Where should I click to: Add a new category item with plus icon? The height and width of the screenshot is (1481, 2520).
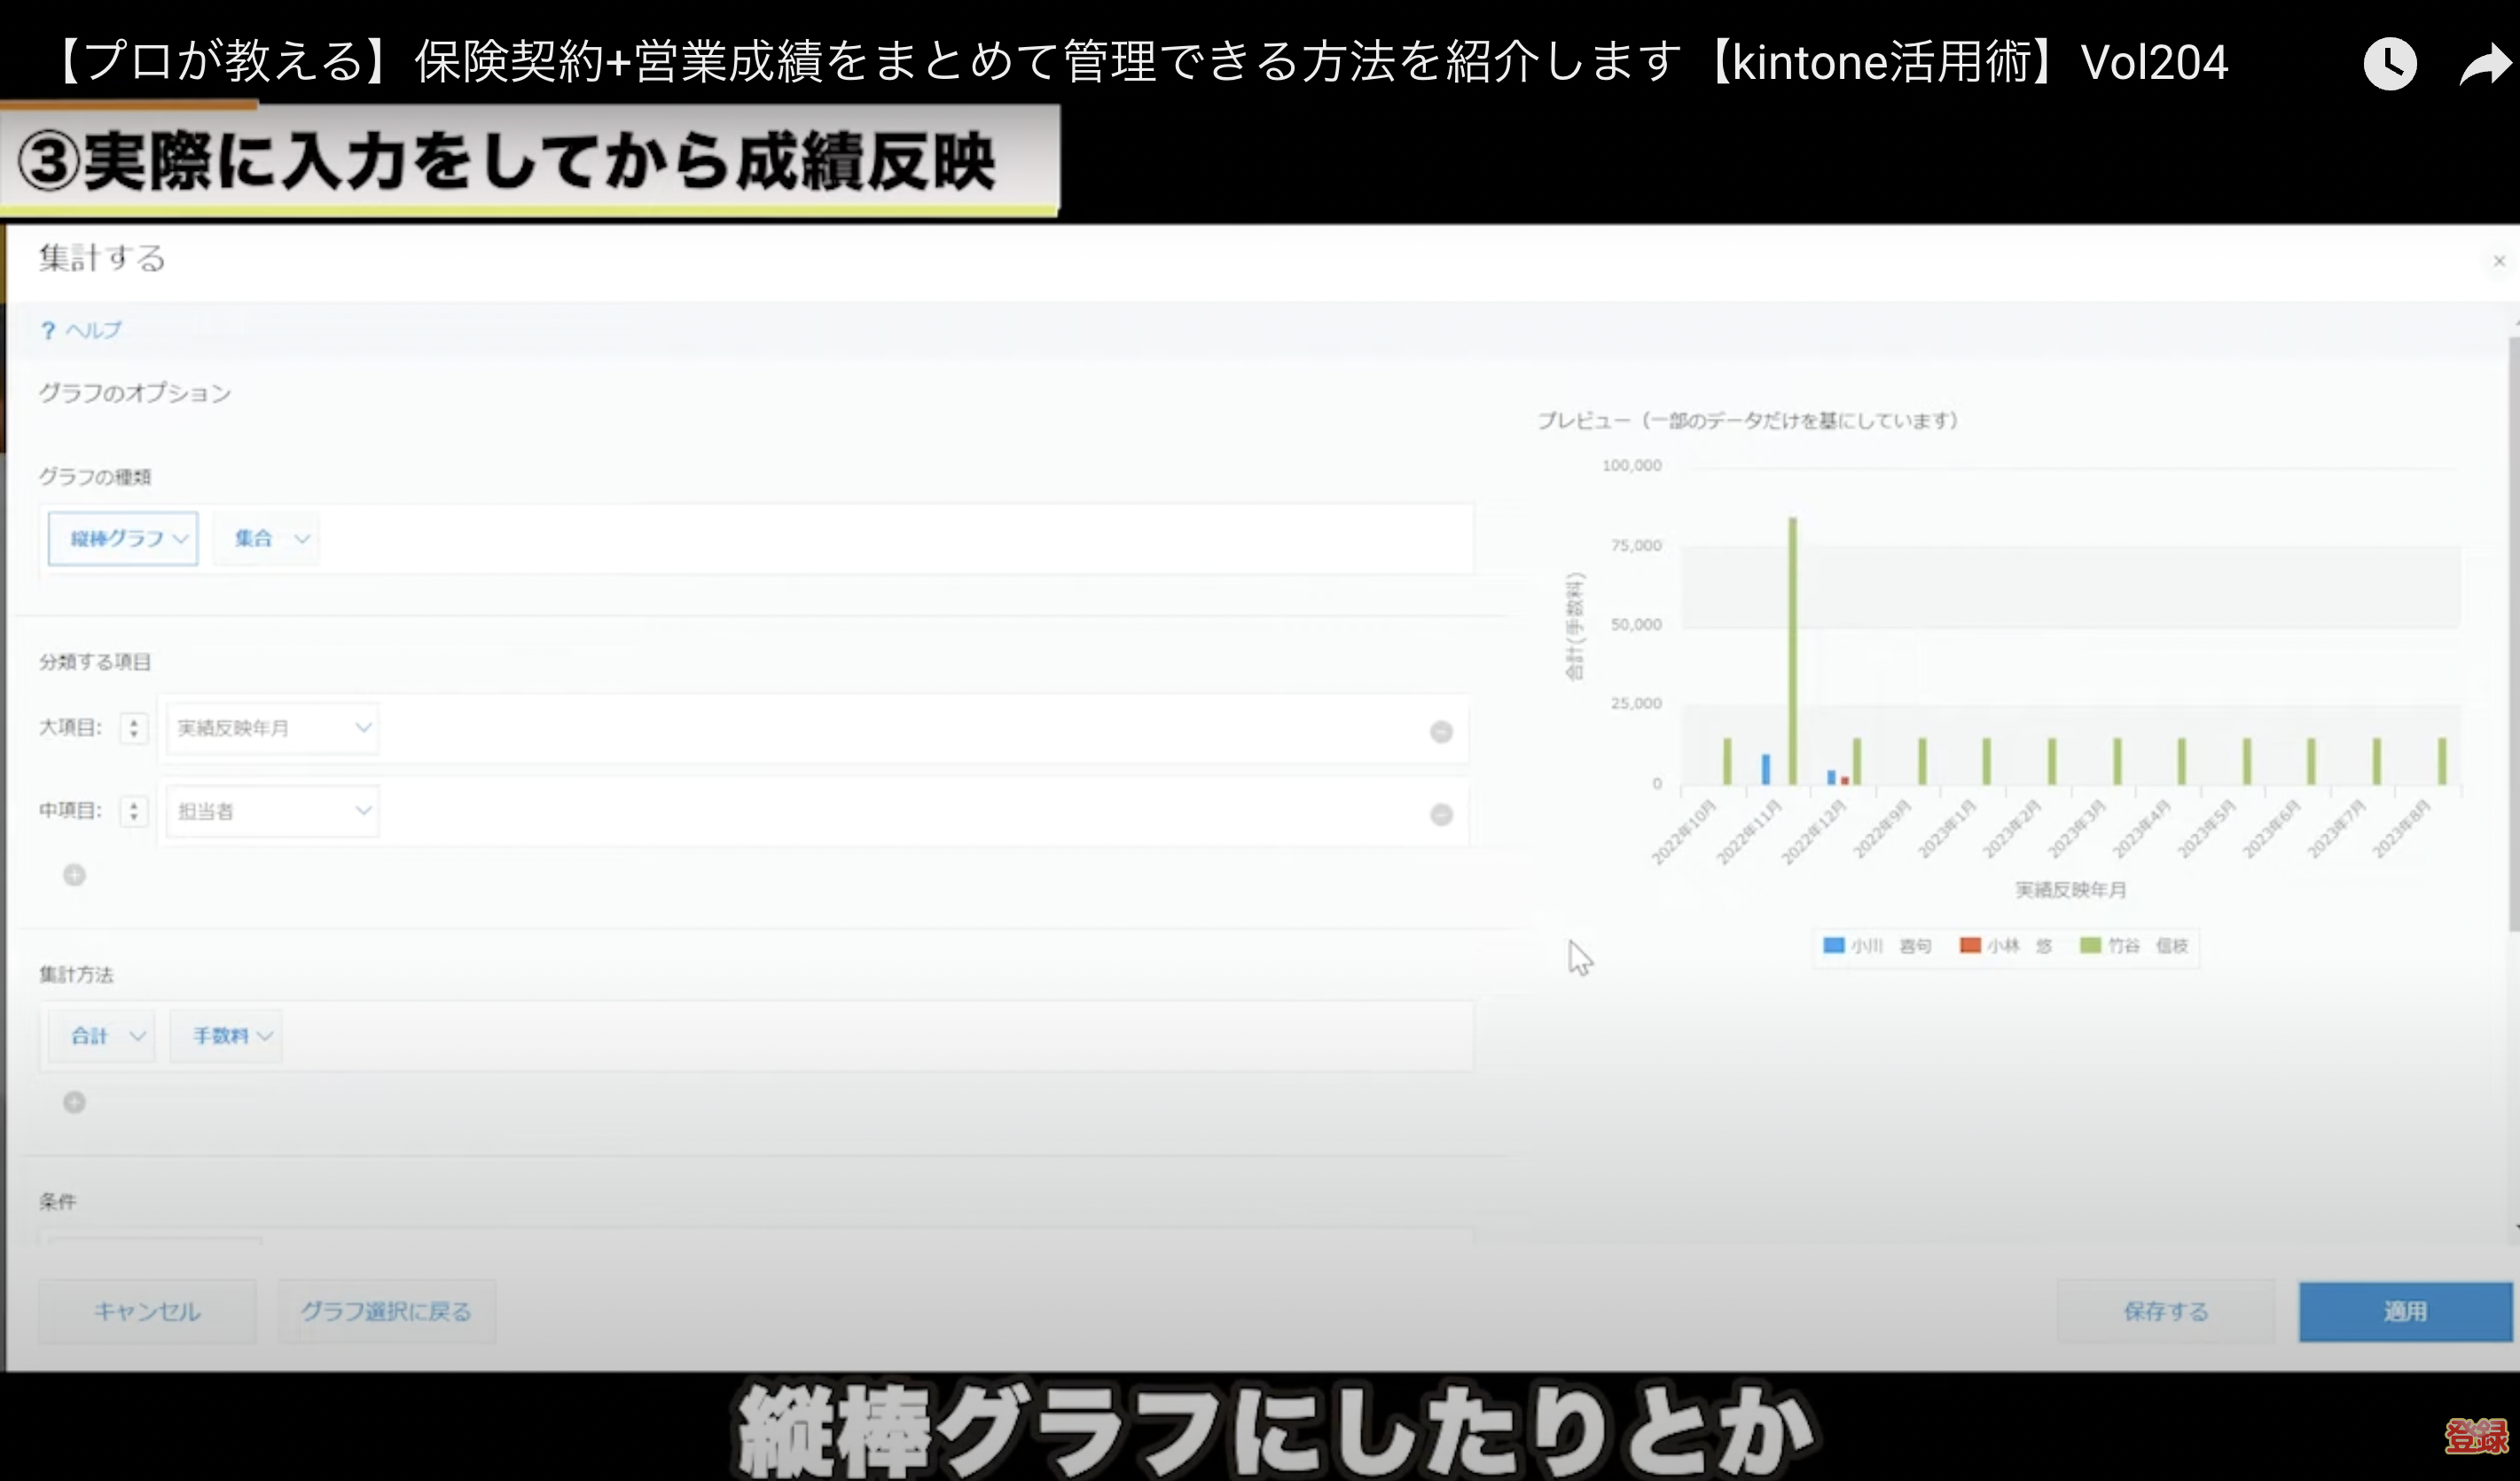[x=74, y=876]
